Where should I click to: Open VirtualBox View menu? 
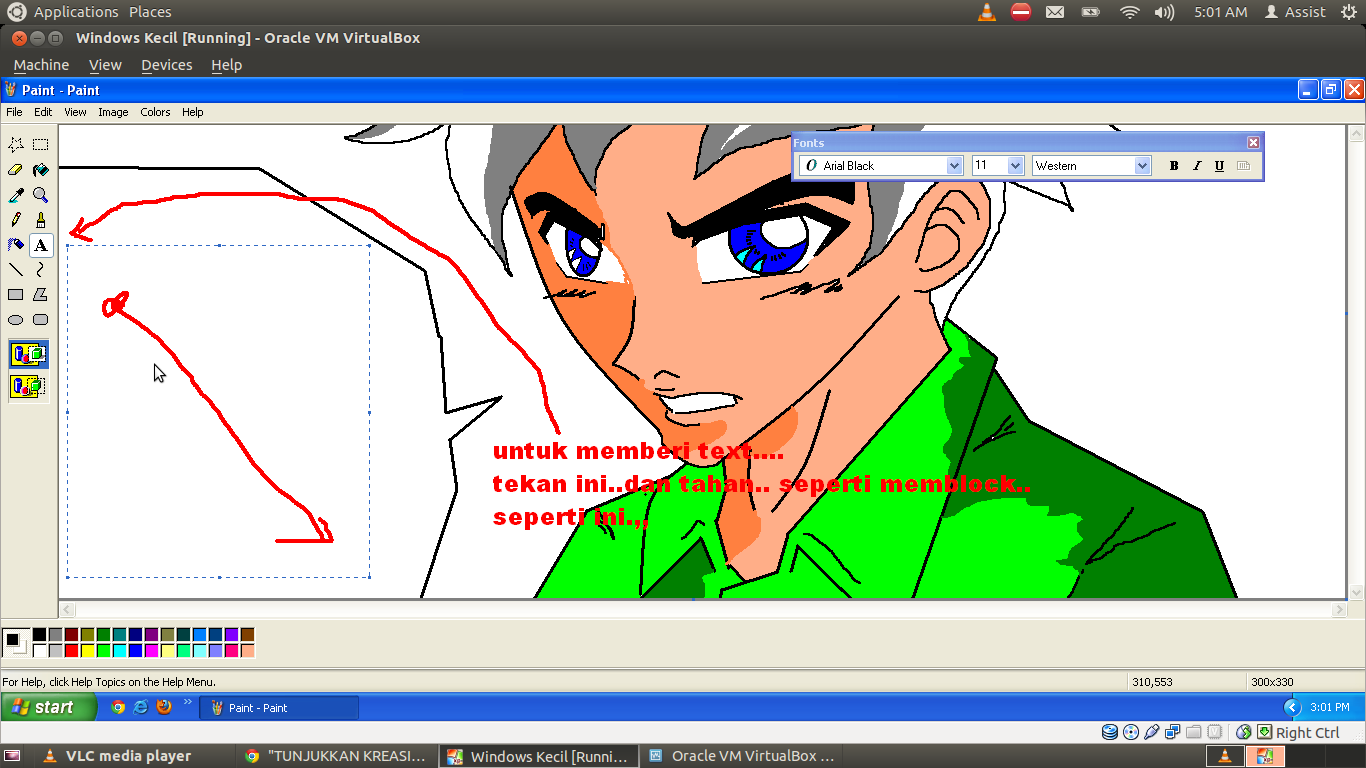tap(105, 65)
